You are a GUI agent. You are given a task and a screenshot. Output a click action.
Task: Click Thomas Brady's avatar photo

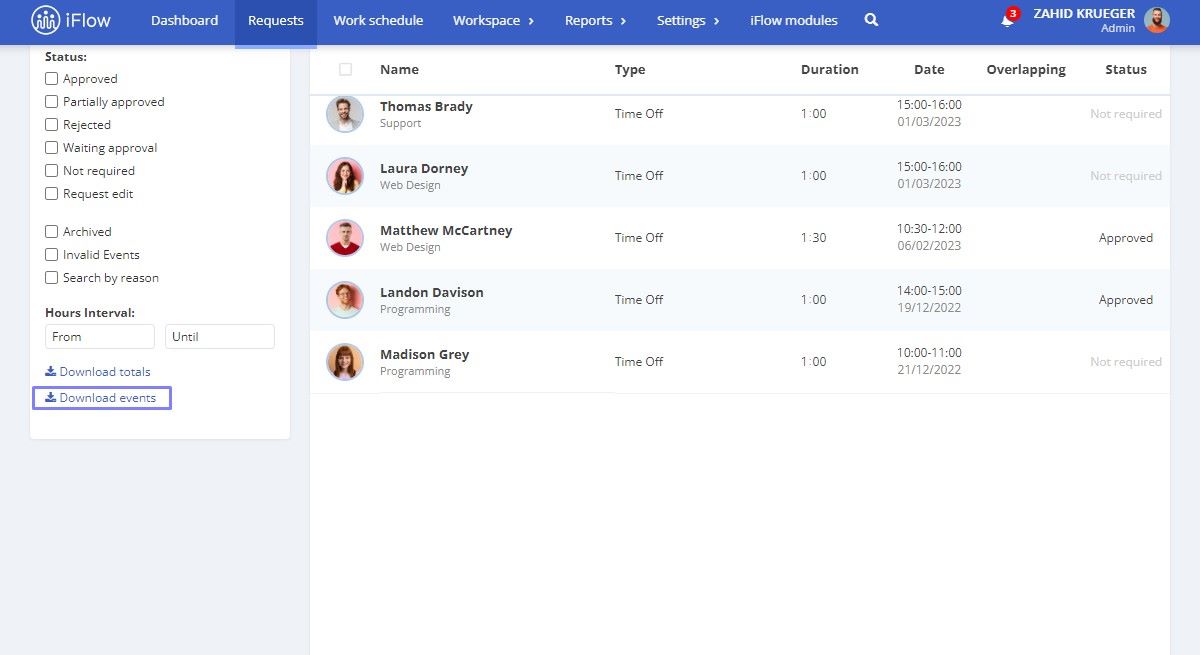[345, 114]
